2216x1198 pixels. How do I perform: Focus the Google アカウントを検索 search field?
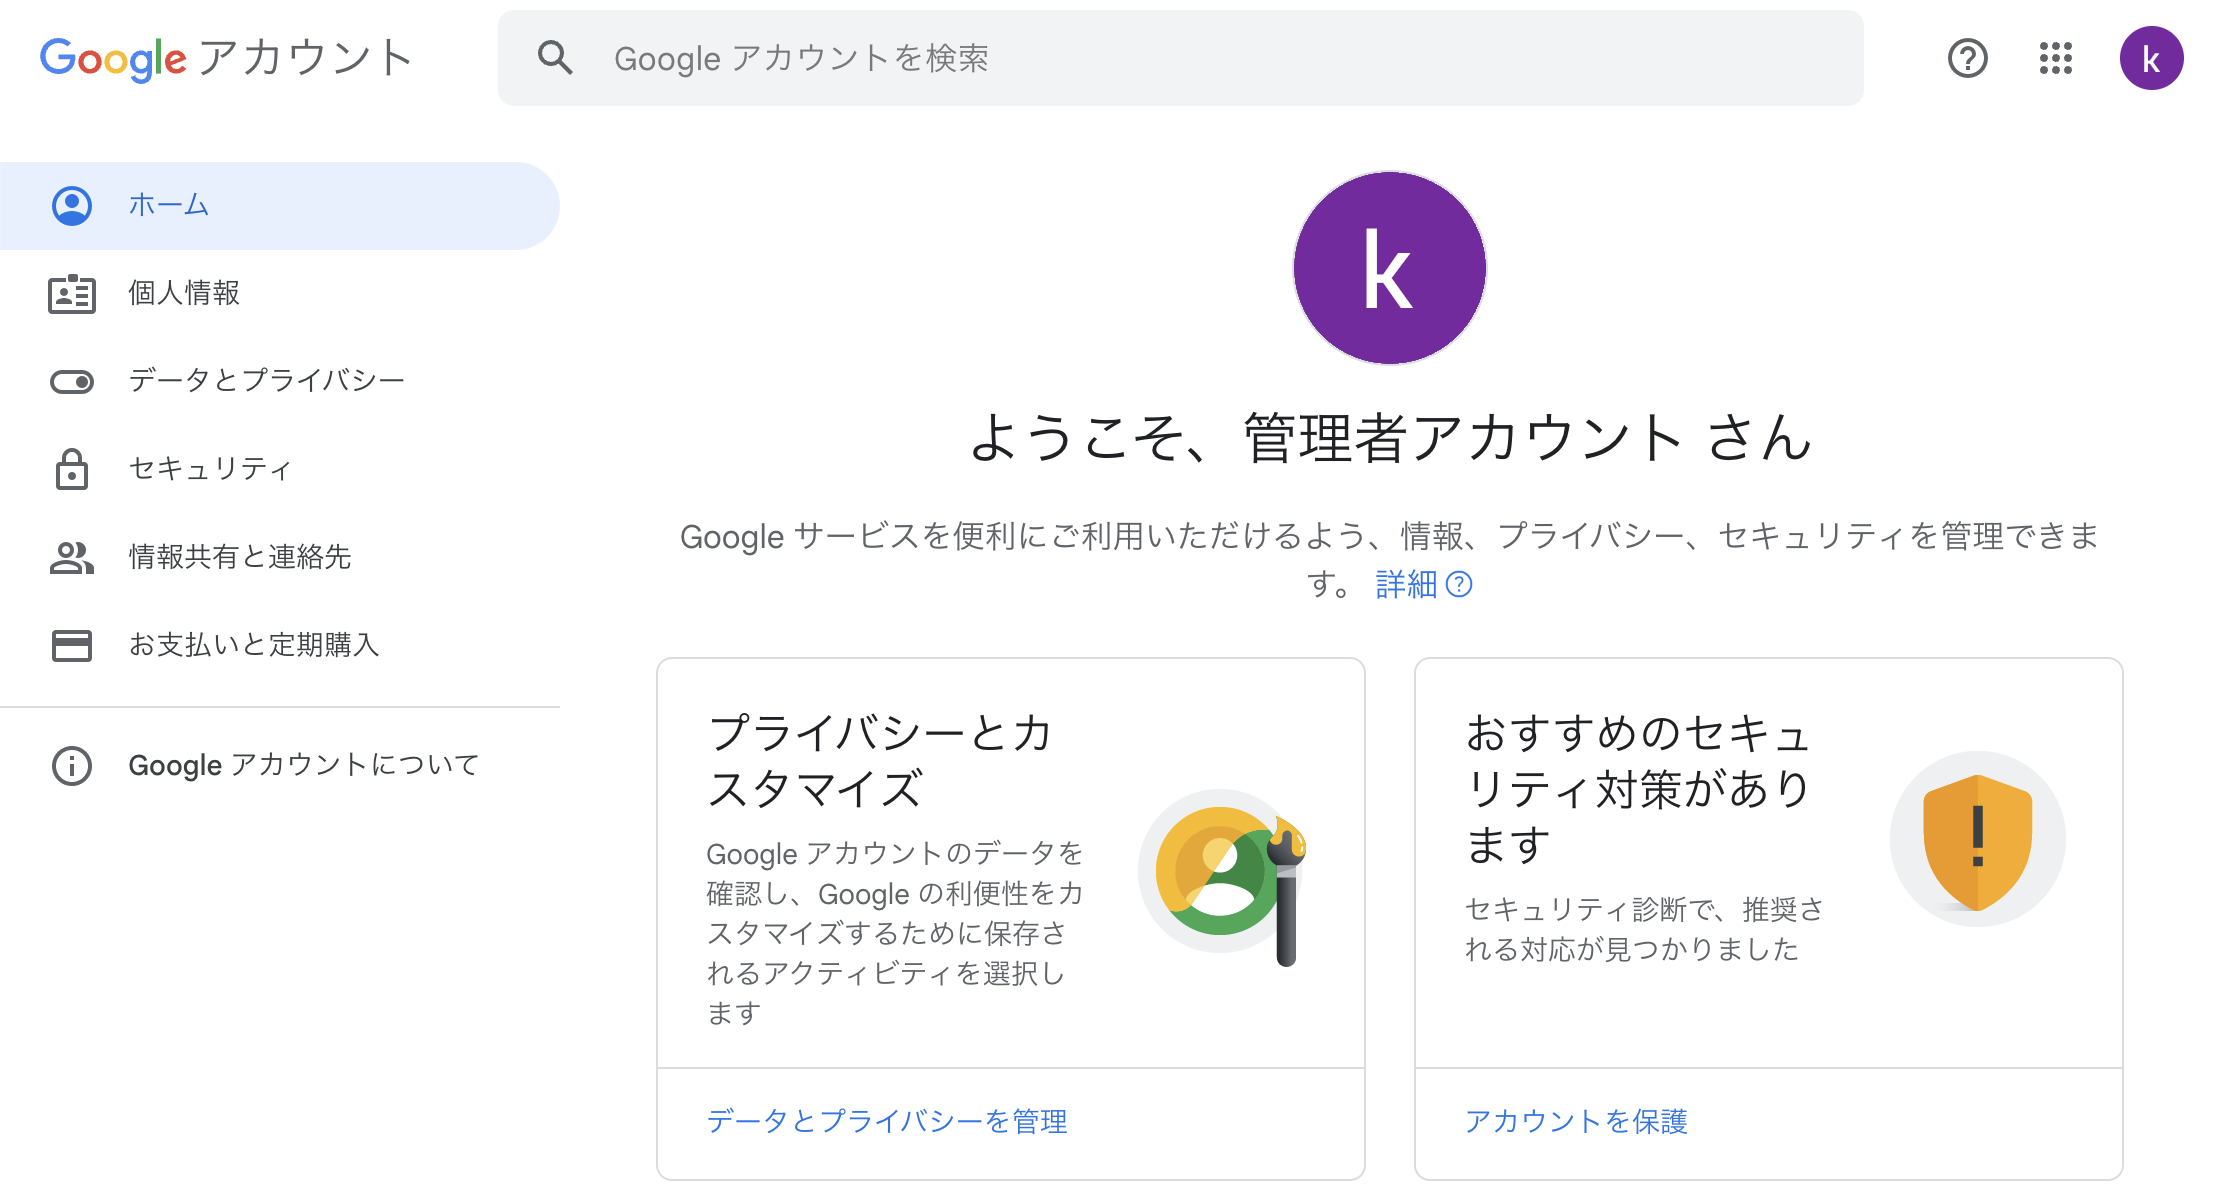(1180, 58)
